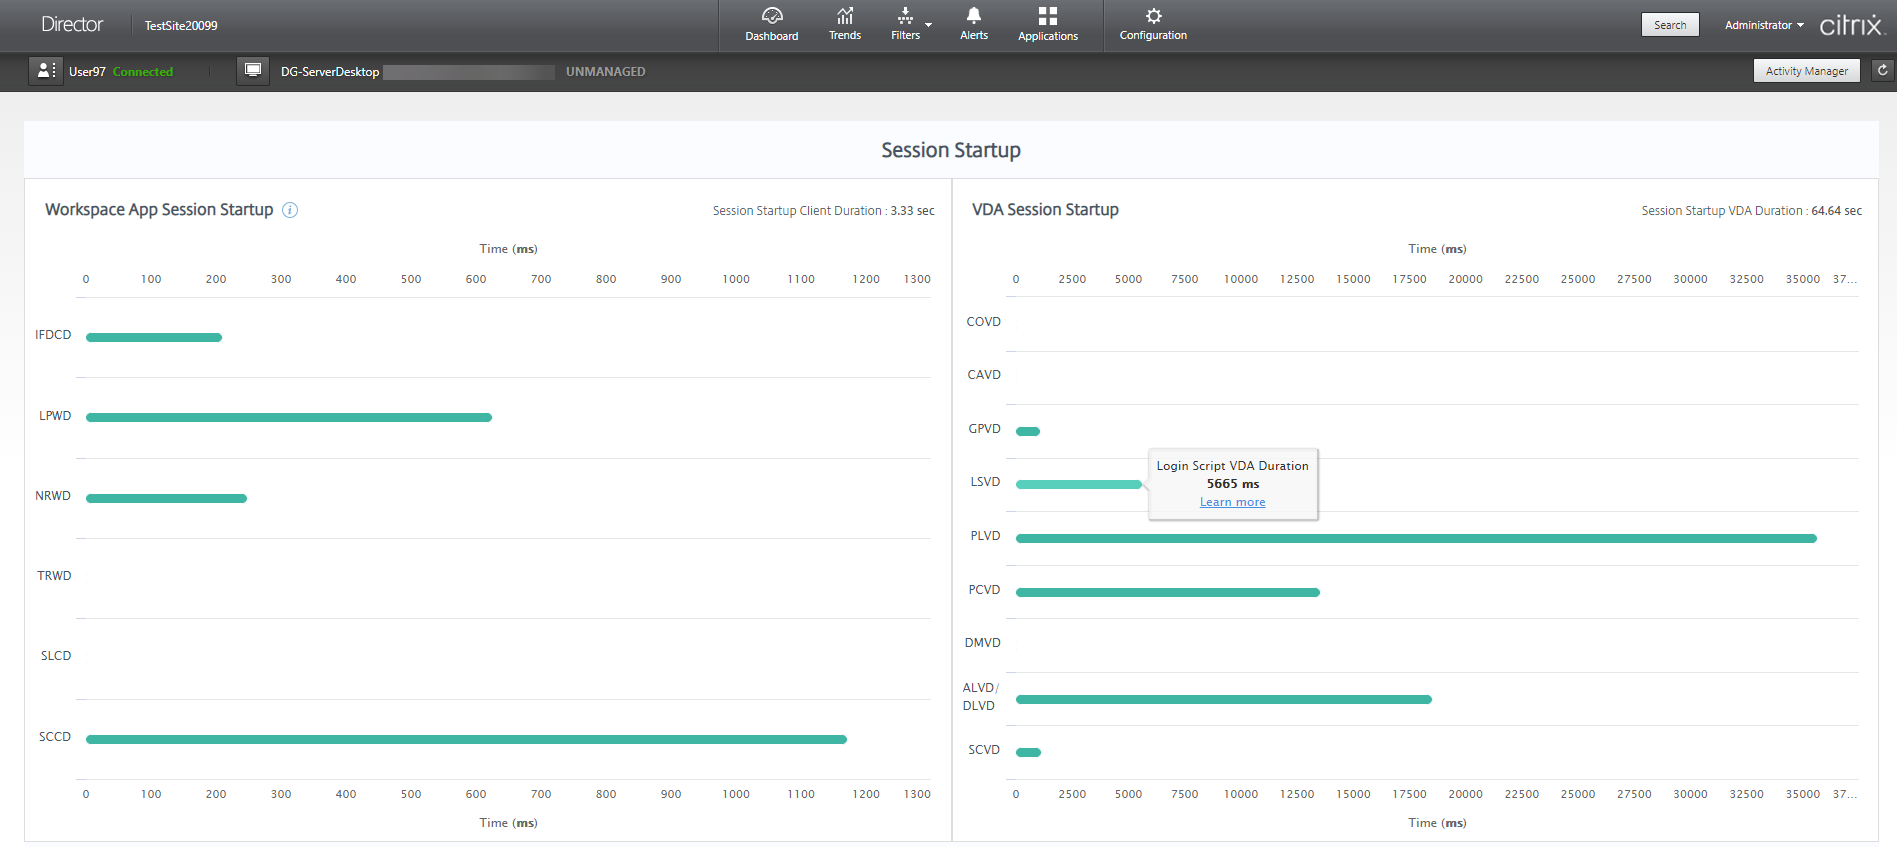This screenshot has width=1897, height=847.
Task: Open the Applications grid icon
Action: tap(1047, 16)
